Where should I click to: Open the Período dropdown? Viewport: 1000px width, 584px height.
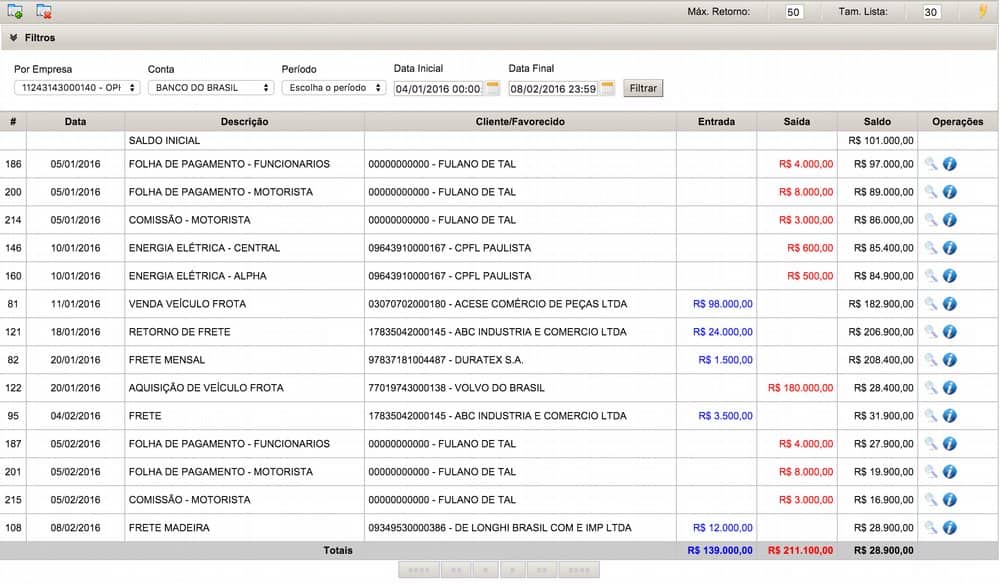(x=334, y=87)
